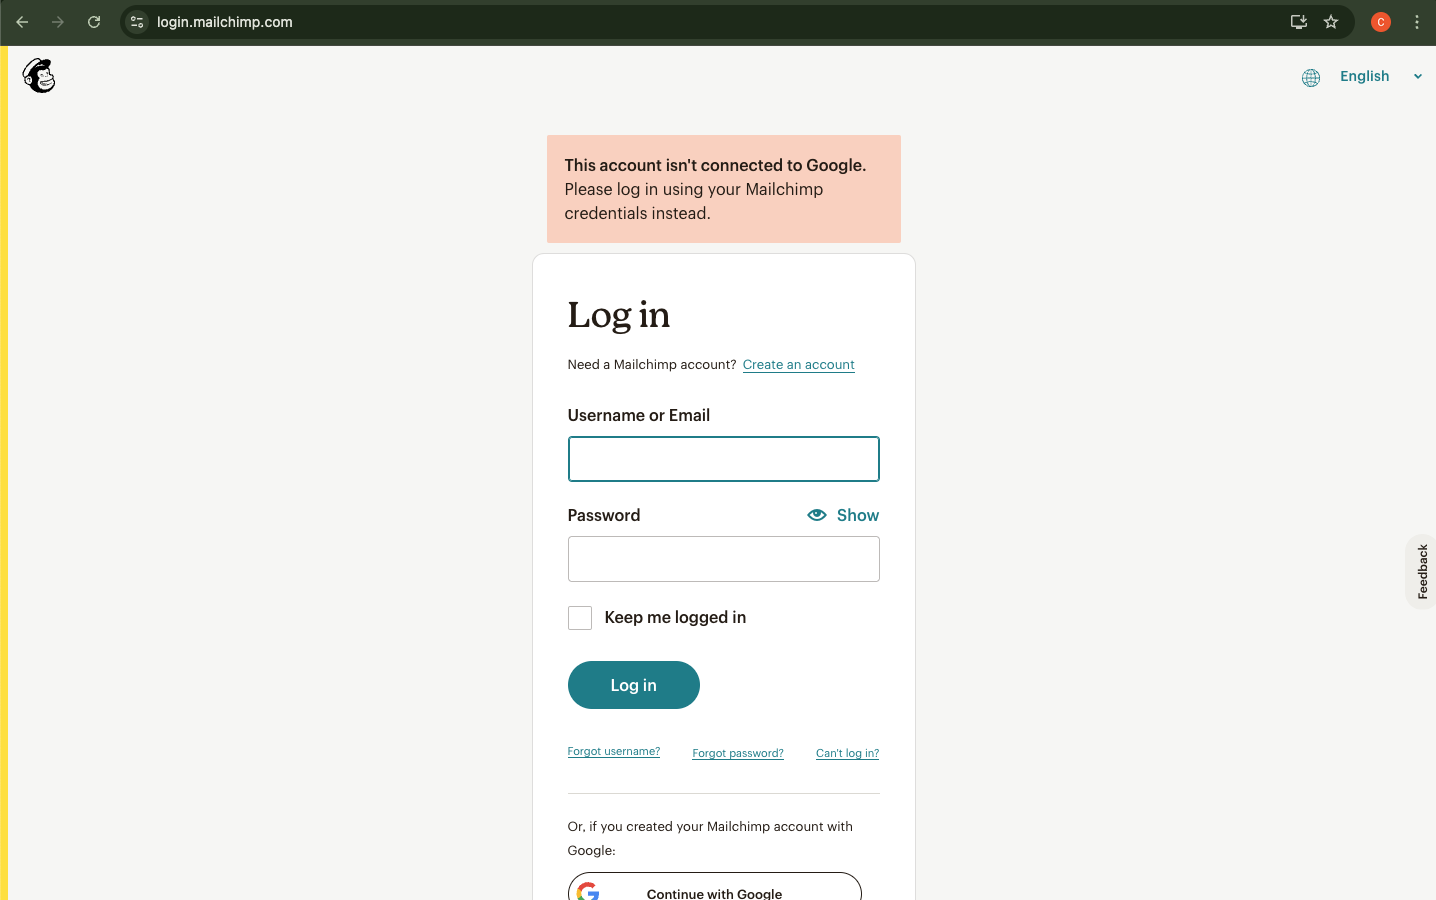Image resolution: width=1436 pixels, height=900 pixels.
Task: Reload the page with the refresh icon
Action: 94,22
